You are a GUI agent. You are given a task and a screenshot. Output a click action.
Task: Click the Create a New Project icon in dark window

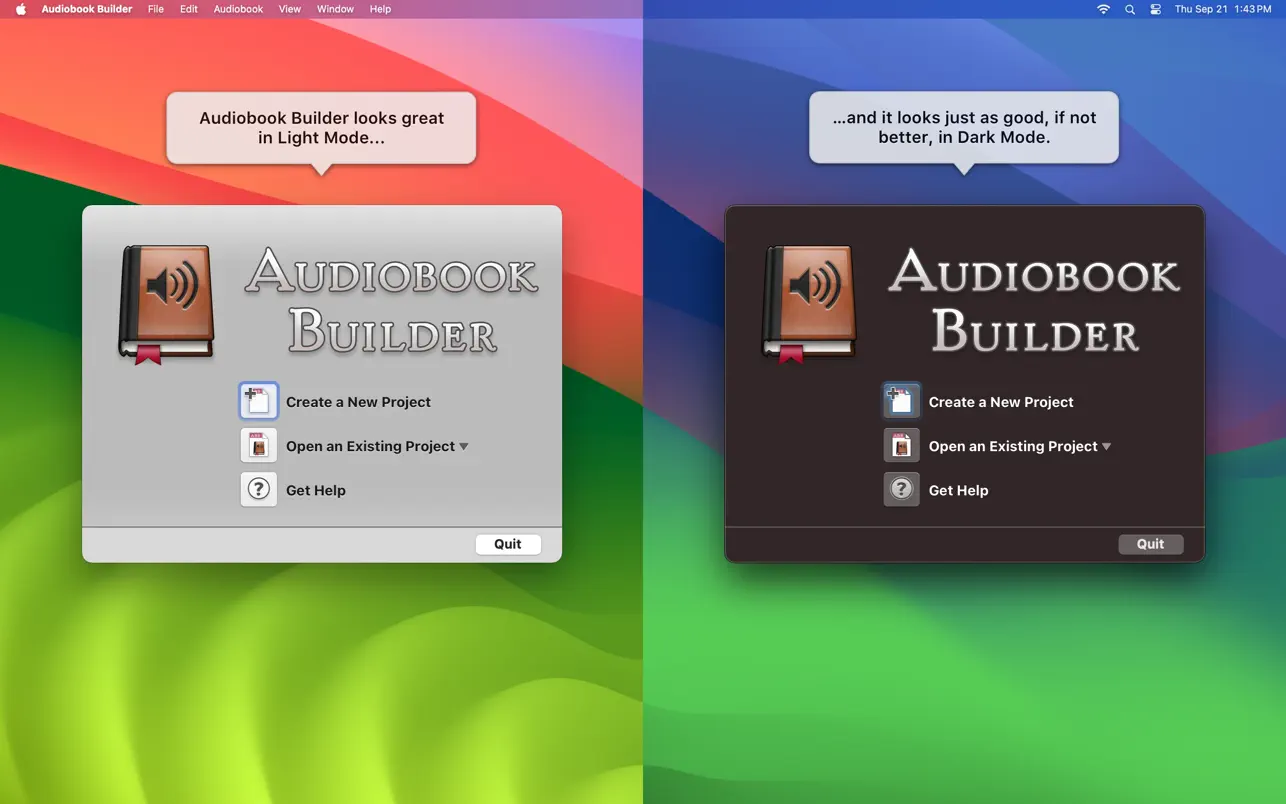point(901,401)
